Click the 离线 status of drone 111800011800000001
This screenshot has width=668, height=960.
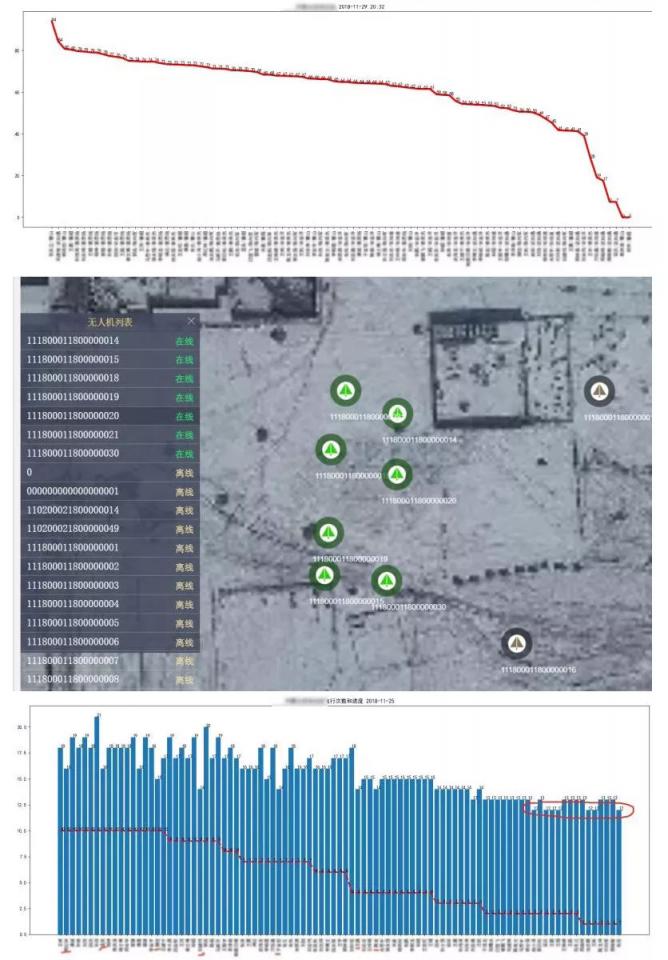click(x=184, y=548)
